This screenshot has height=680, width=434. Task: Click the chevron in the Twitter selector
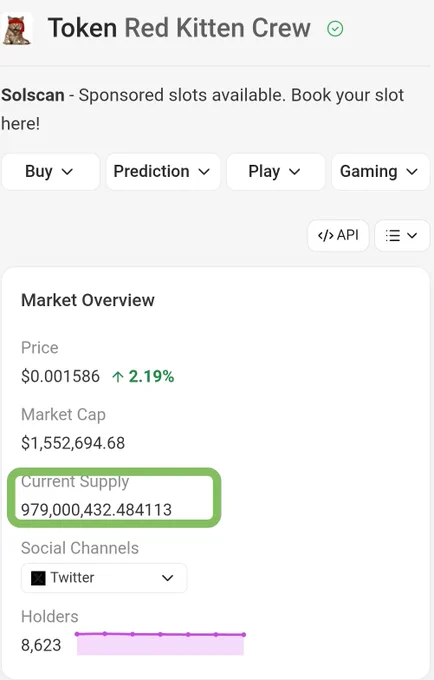(167, 578)
